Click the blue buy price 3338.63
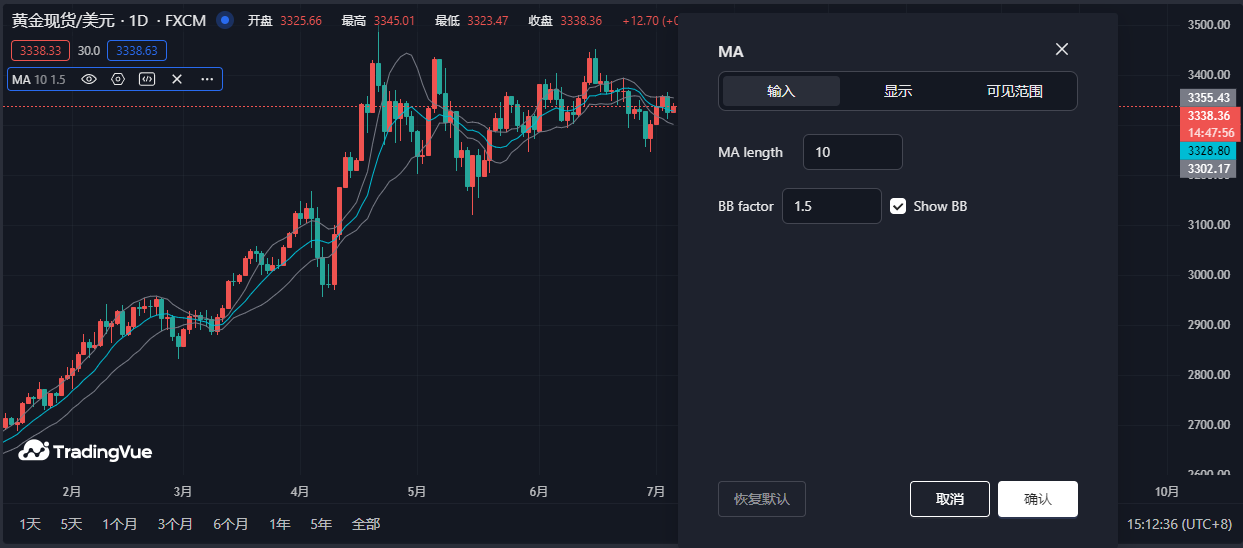 point(138,50)
